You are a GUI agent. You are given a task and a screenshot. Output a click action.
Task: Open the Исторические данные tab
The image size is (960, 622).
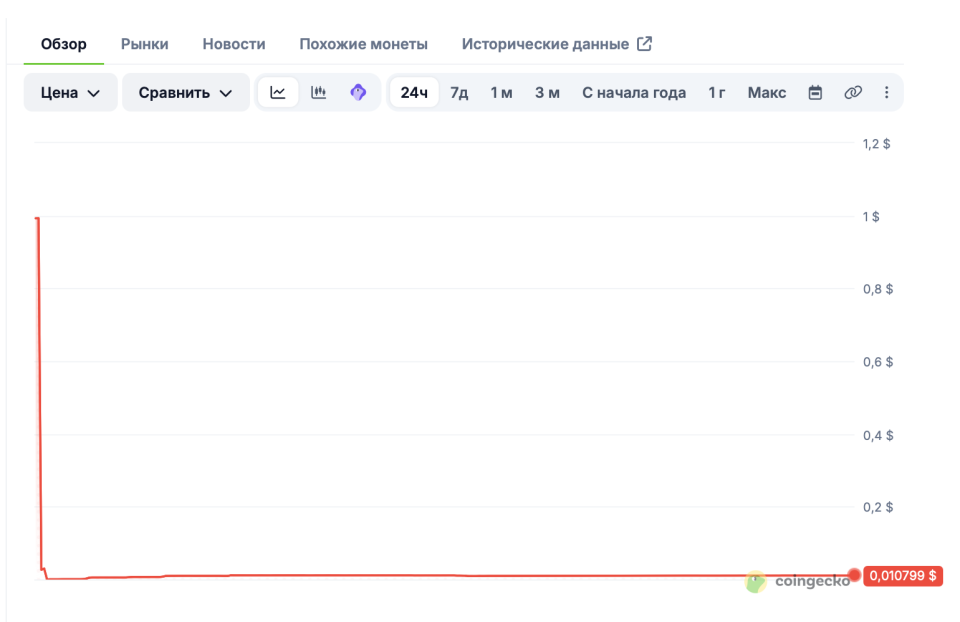tap(545, 44)
